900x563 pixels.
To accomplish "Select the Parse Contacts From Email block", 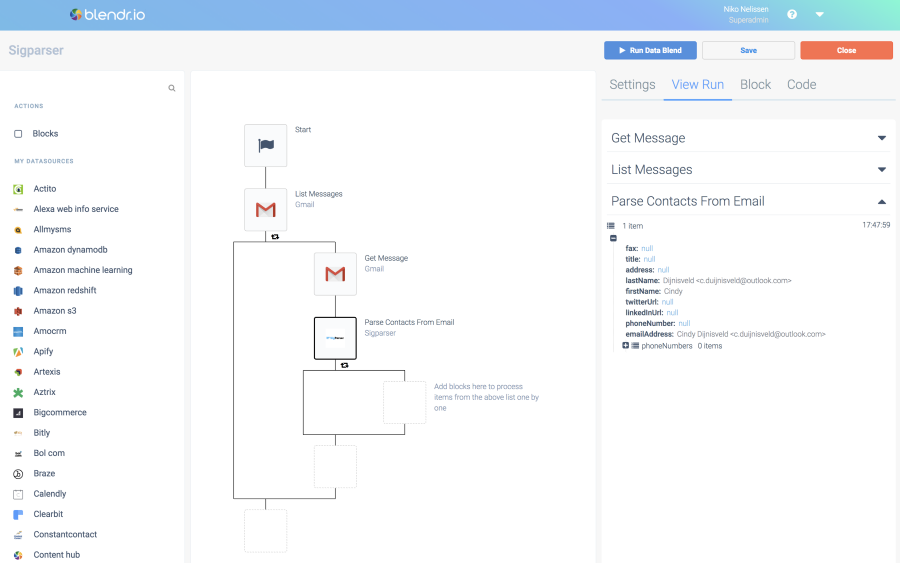I will [x=335, y=338].
